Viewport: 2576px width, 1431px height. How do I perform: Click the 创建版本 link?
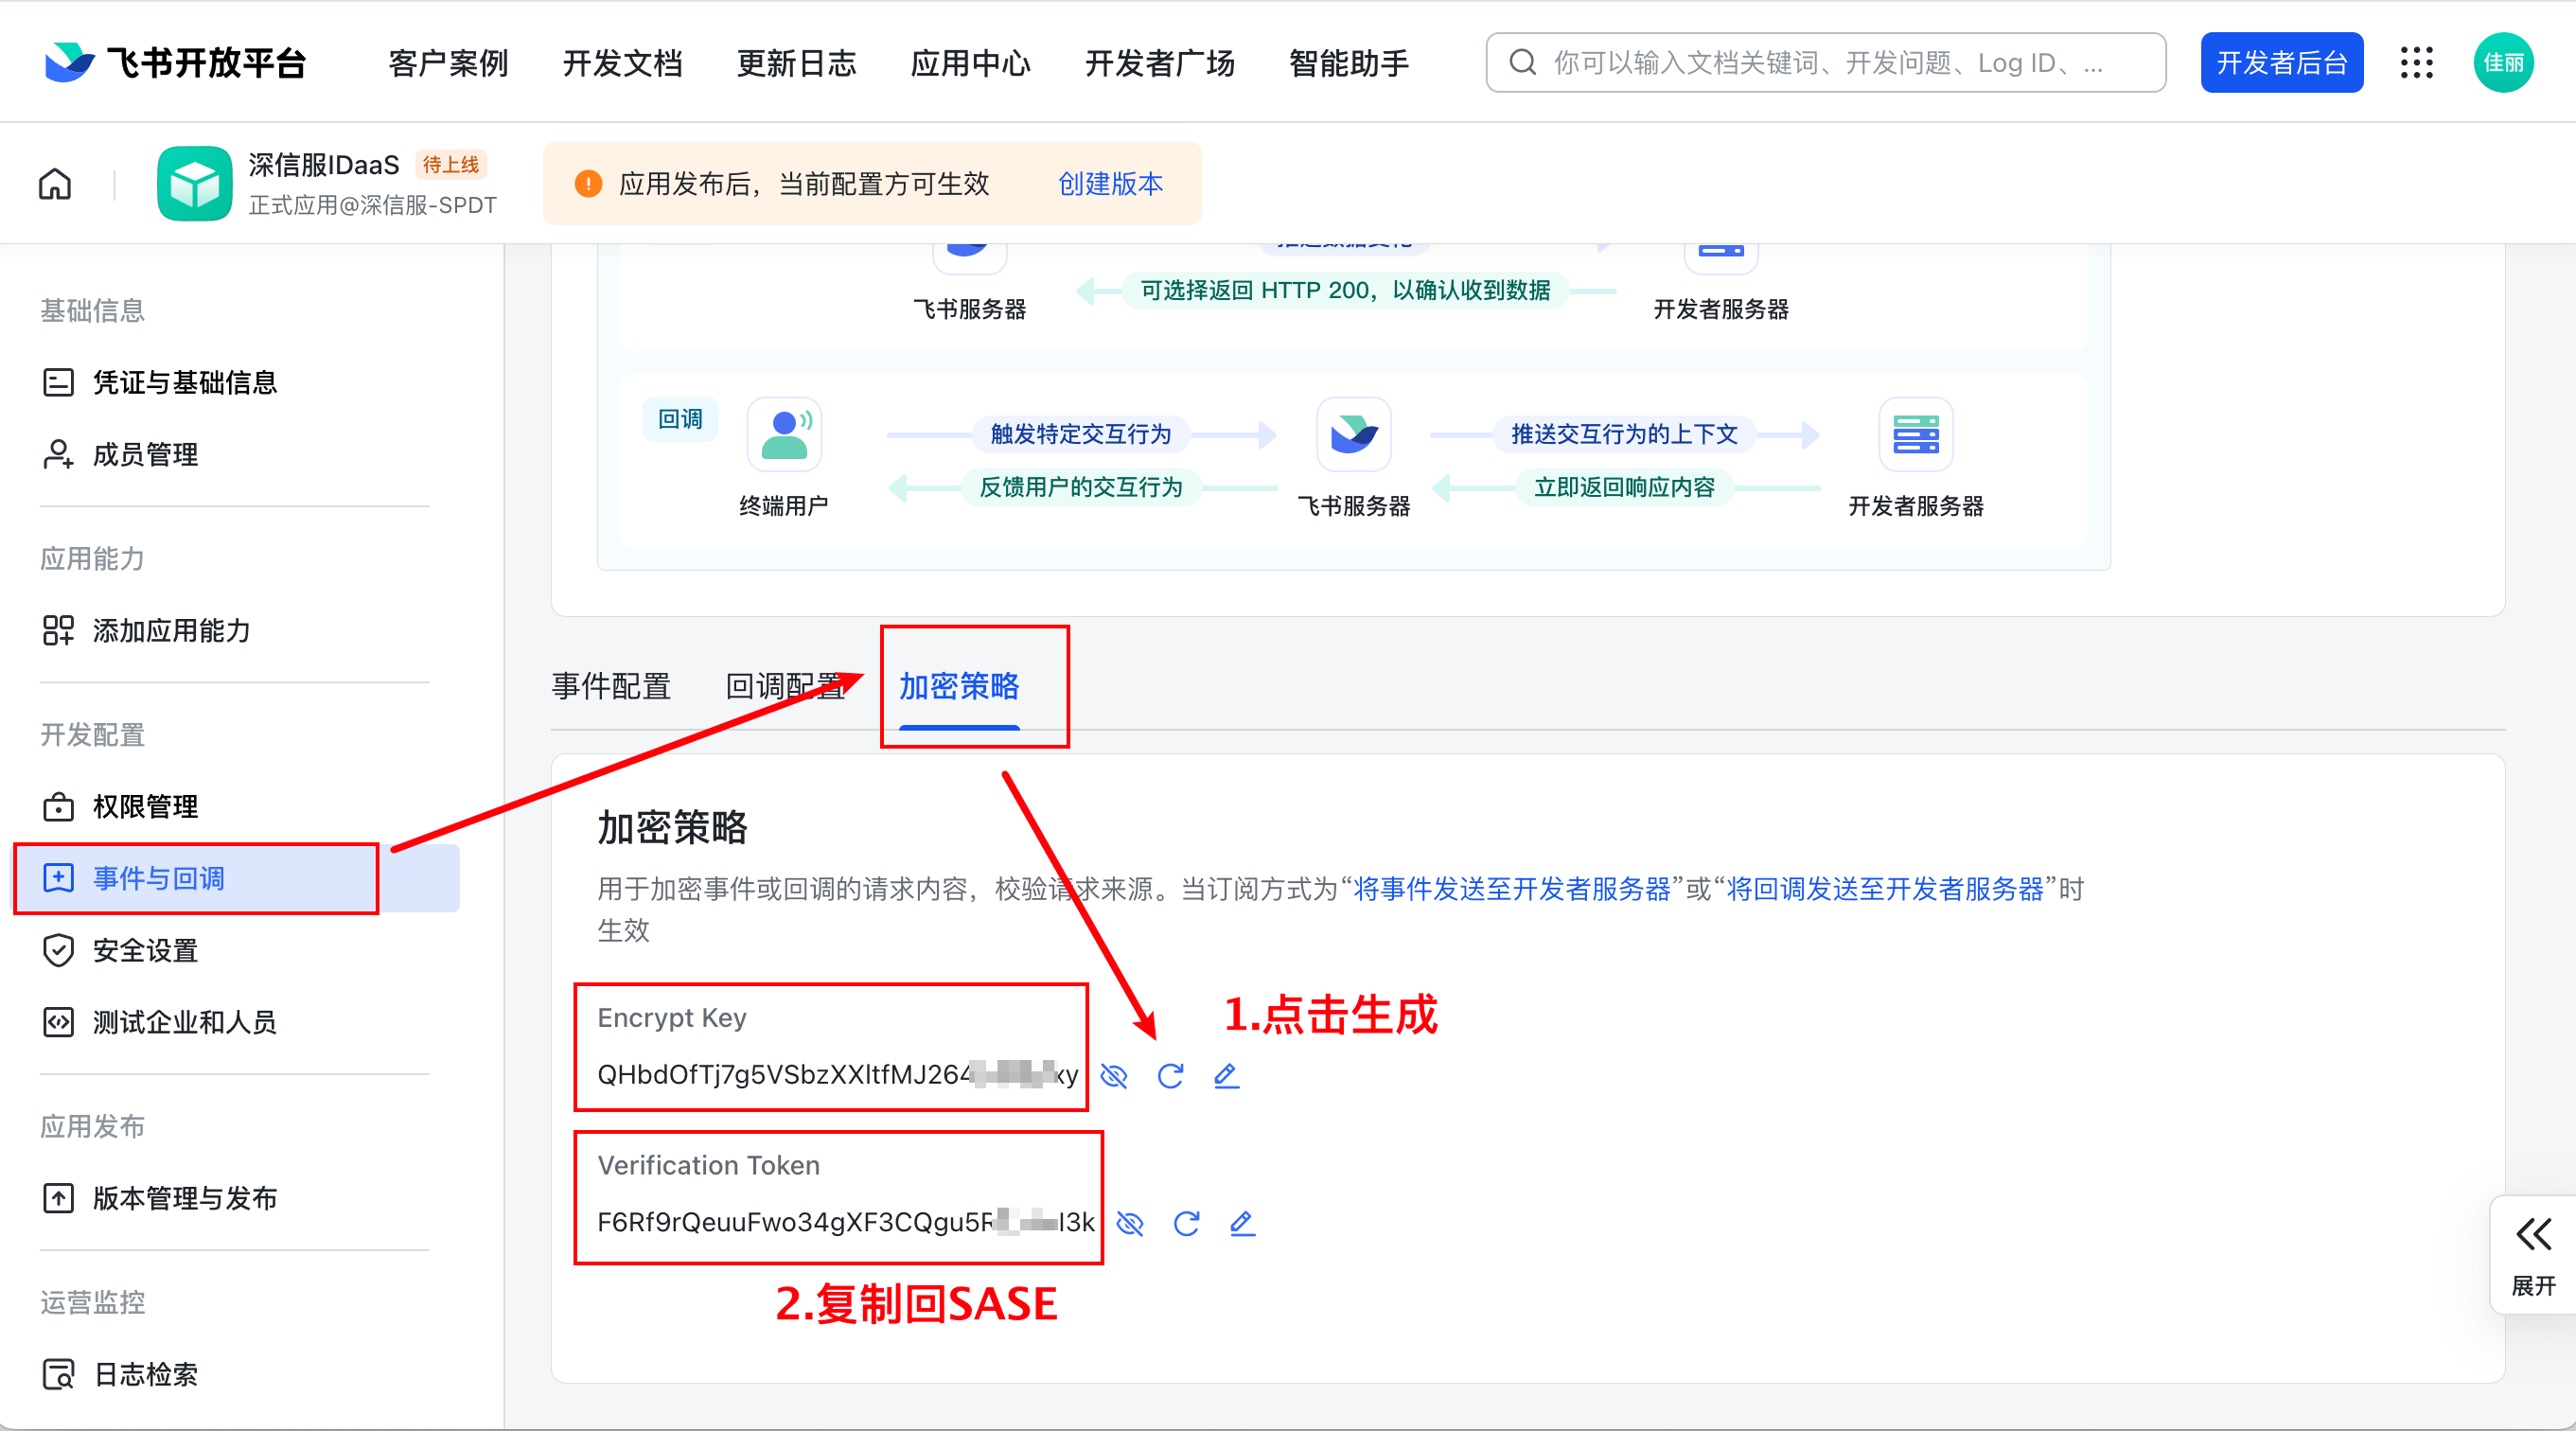(x=1110, y=184)
